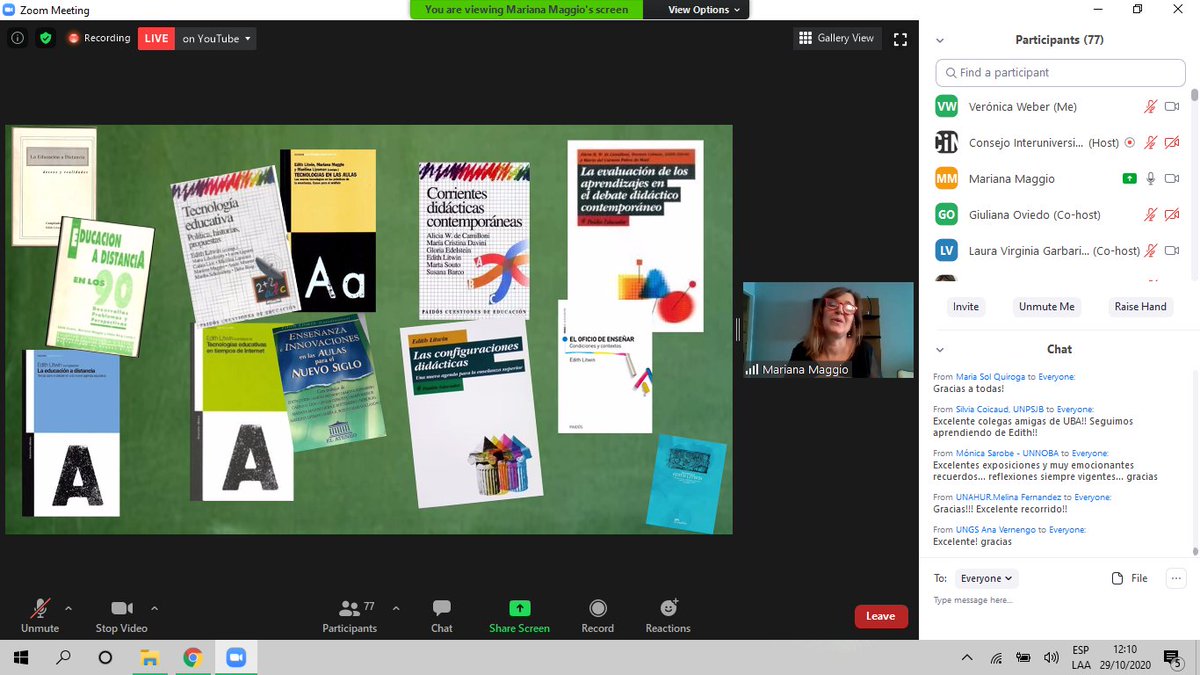Select Mariana Maggio in participant list
This screenshot has width=1200, height=675.
1060,179
